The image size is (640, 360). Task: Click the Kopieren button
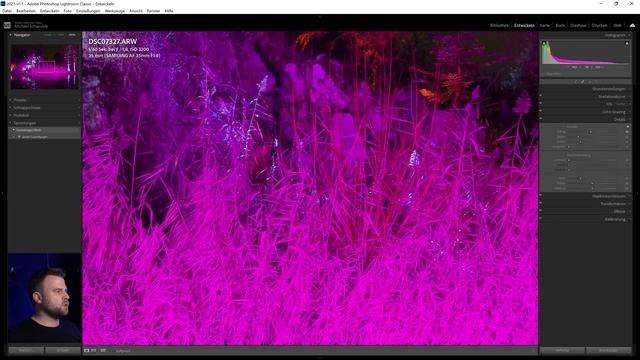click(x=26, y=350)
